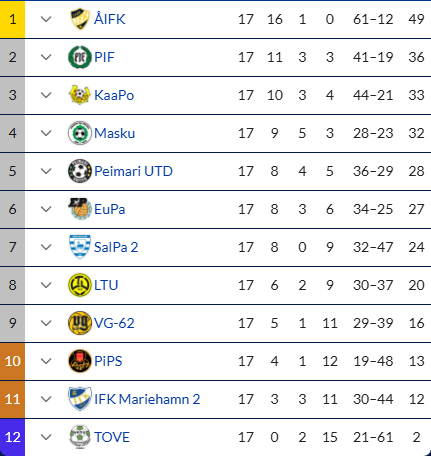
Task: Expand the SalPa 2 row chevron
Action: coord(46,247)
